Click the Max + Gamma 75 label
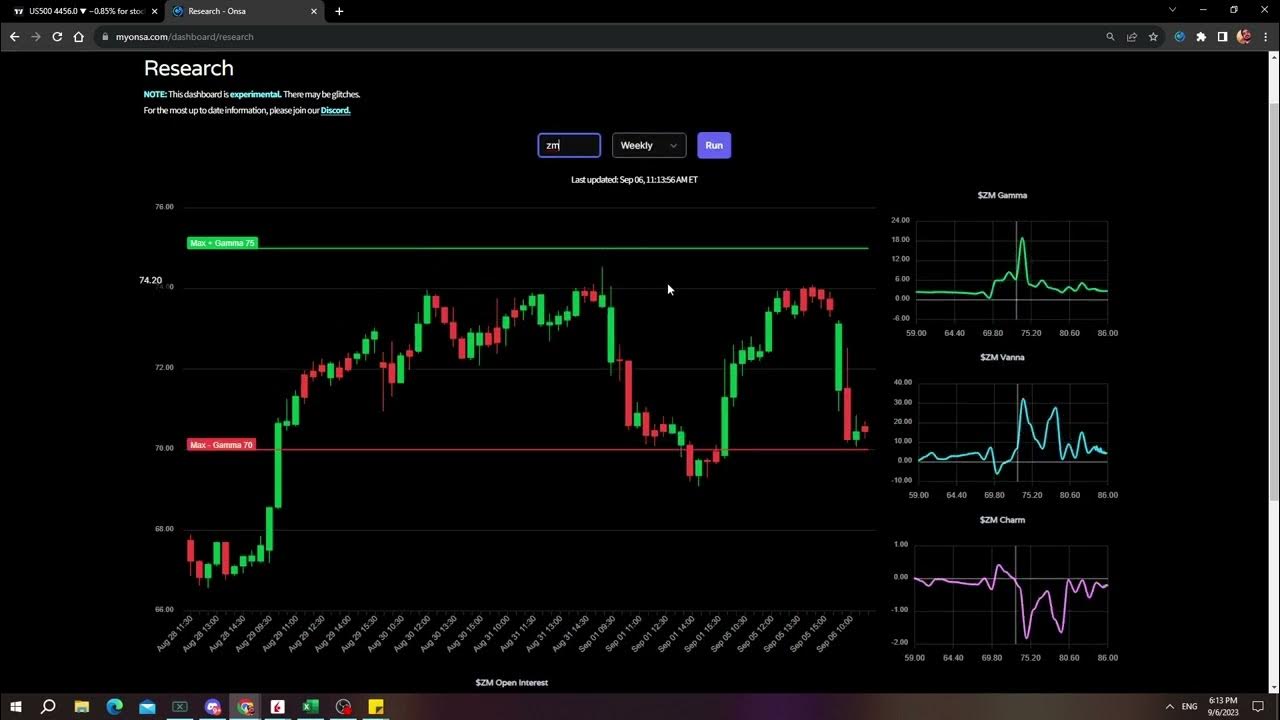 click(222, 243)
